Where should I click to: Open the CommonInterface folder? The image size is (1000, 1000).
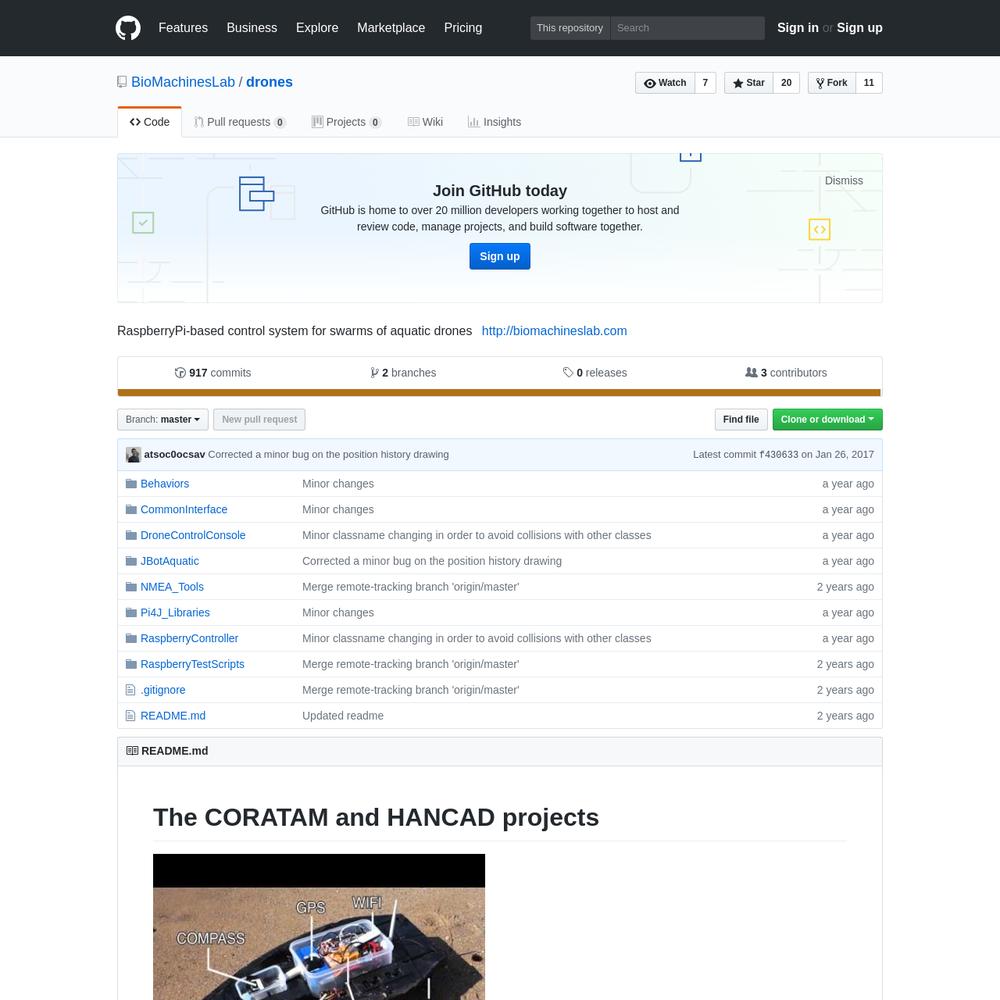[184, 510]
